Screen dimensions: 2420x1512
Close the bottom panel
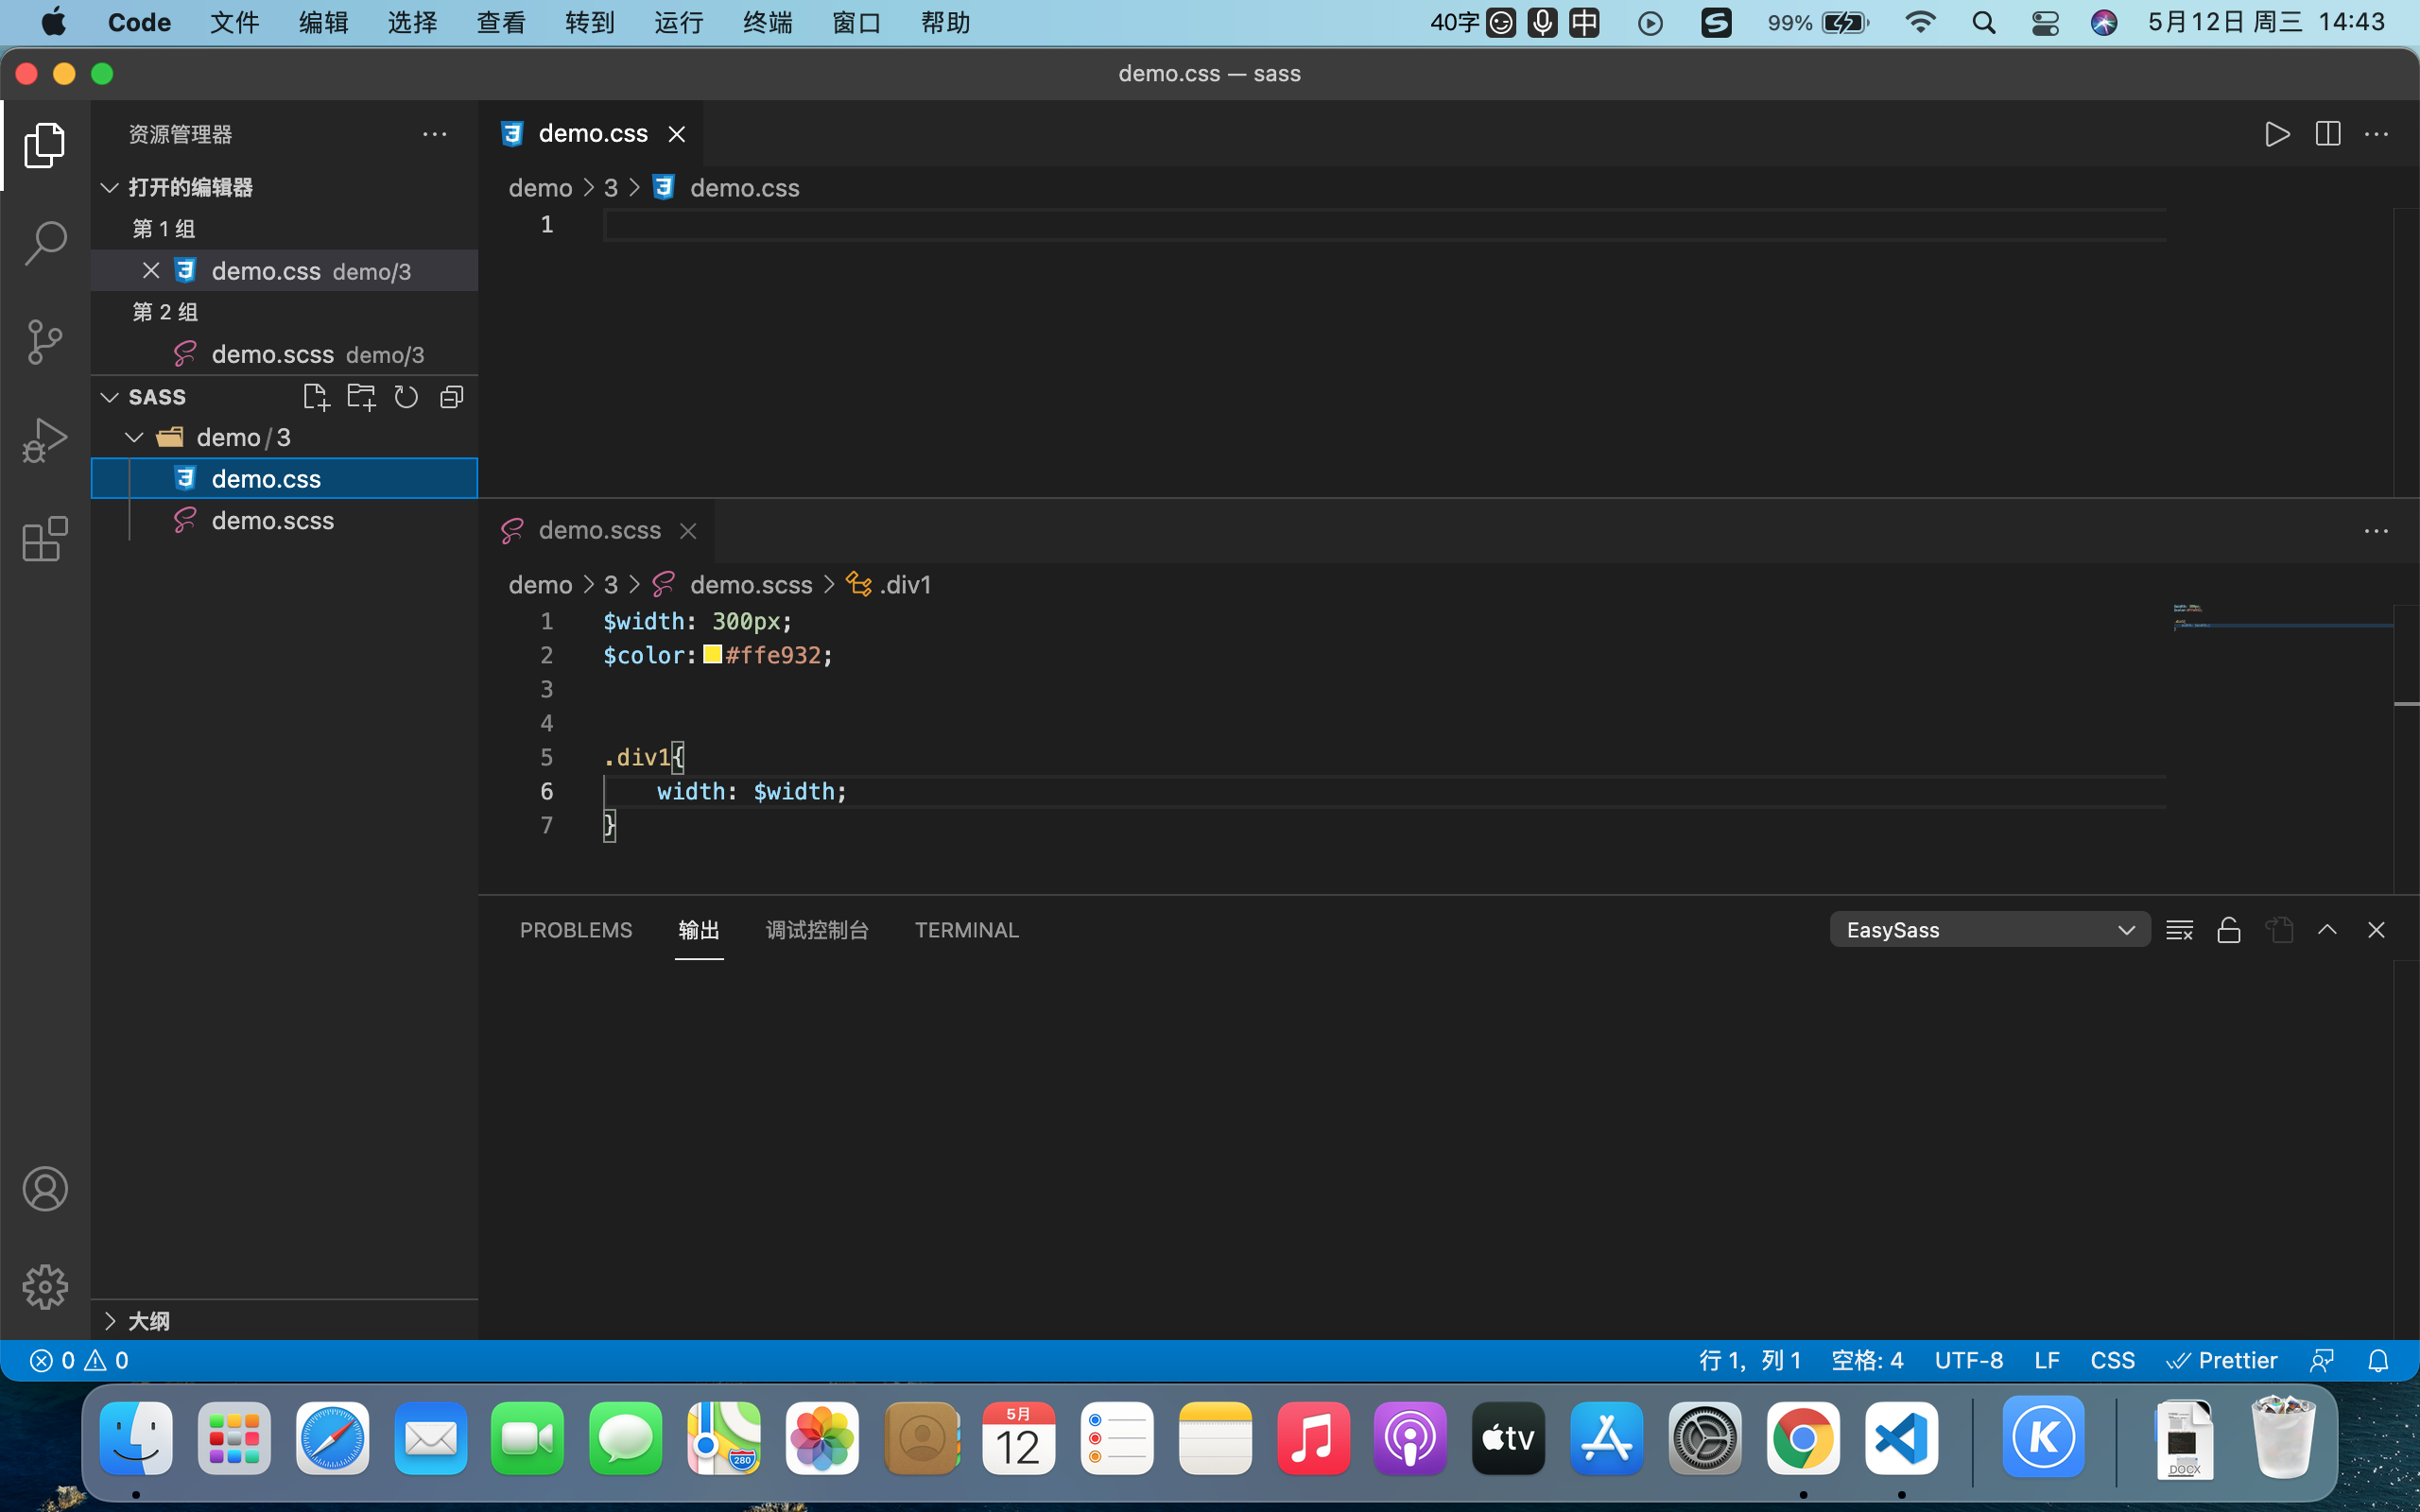click(x=2377, y=930)
